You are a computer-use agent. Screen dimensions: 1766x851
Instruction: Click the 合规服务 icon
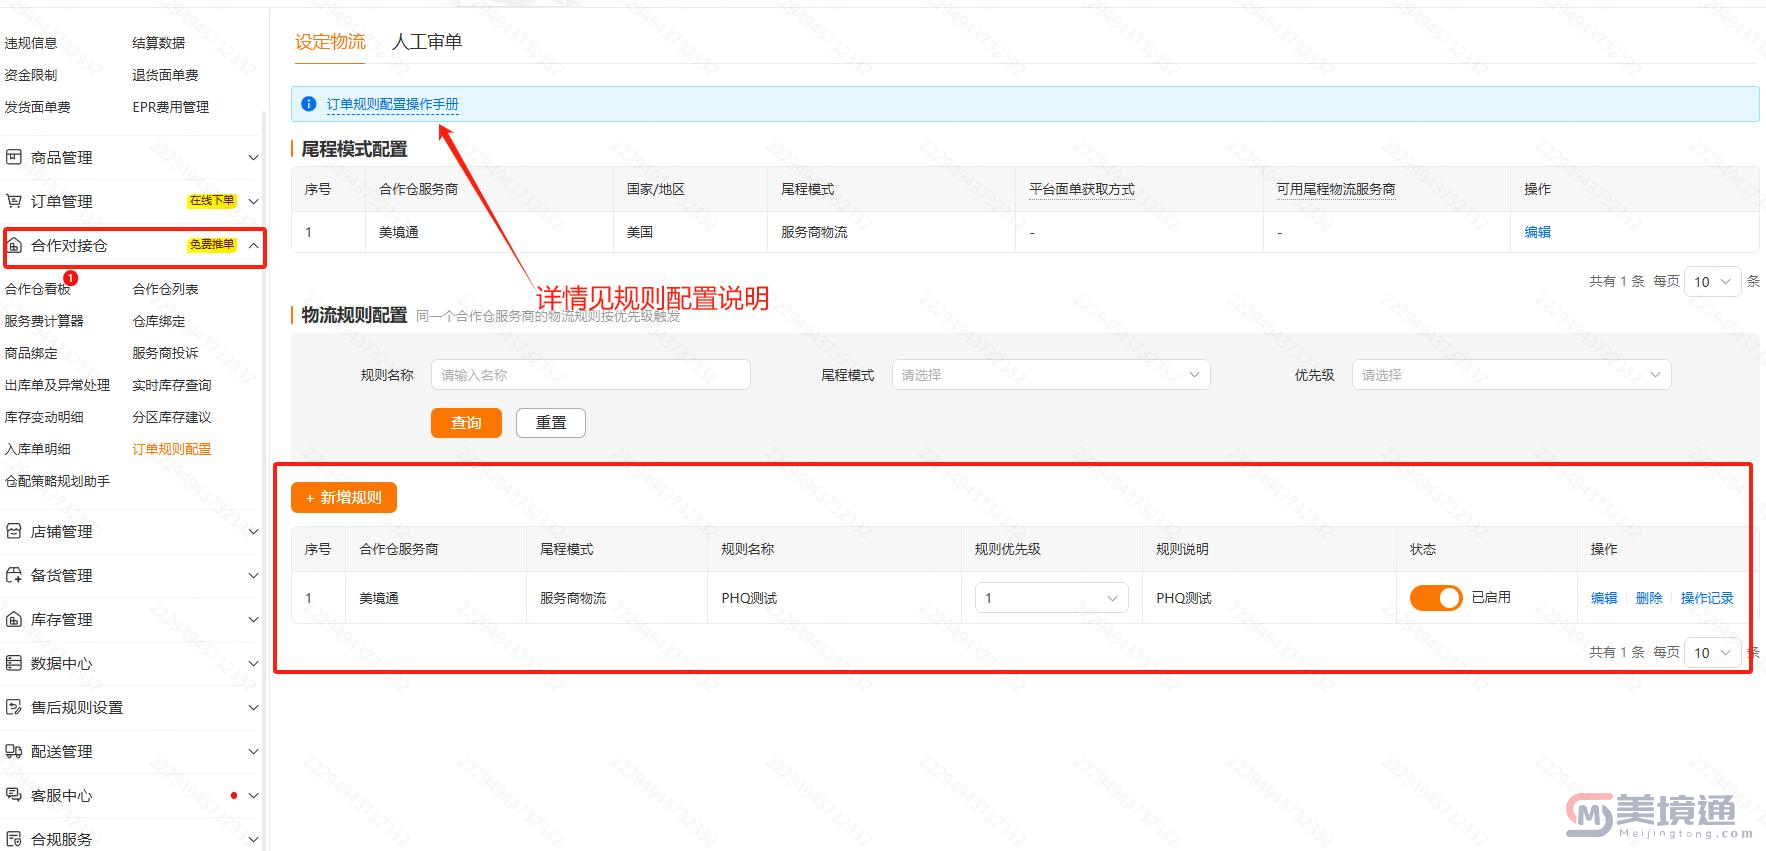click(x=14, y=839)
